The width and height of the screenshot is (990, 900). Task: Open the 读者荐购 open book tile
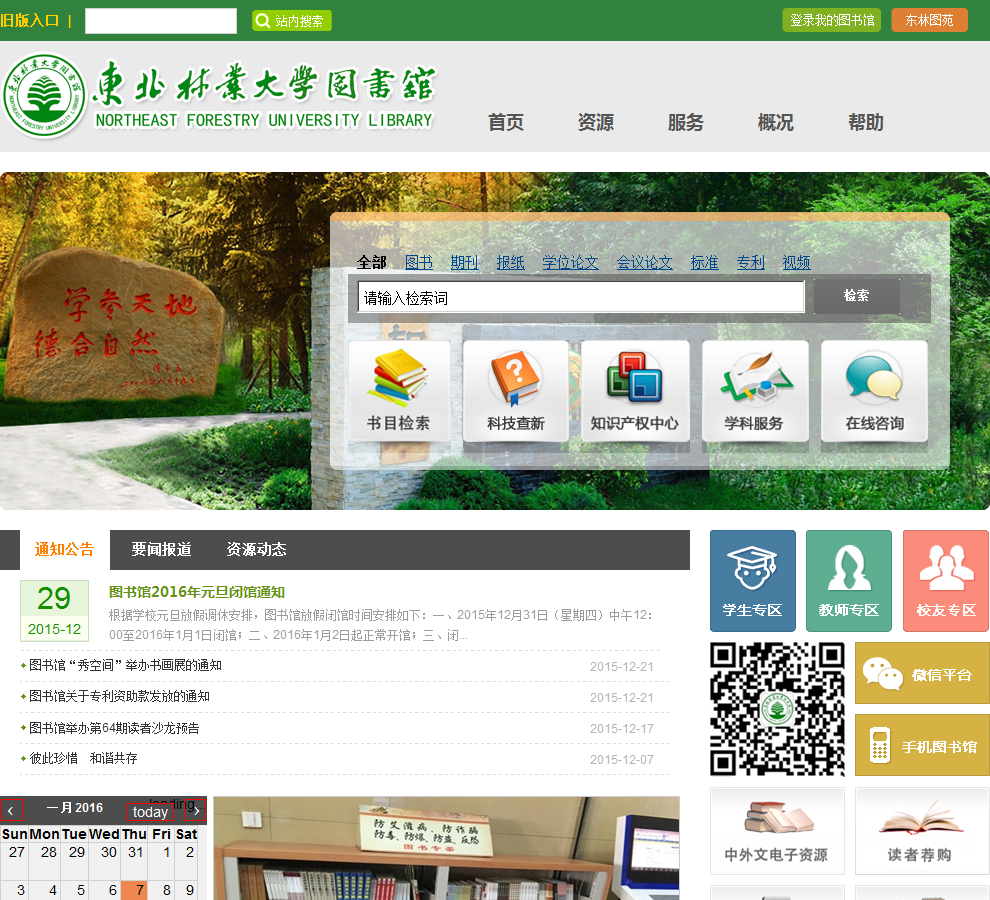click(922, 831)
